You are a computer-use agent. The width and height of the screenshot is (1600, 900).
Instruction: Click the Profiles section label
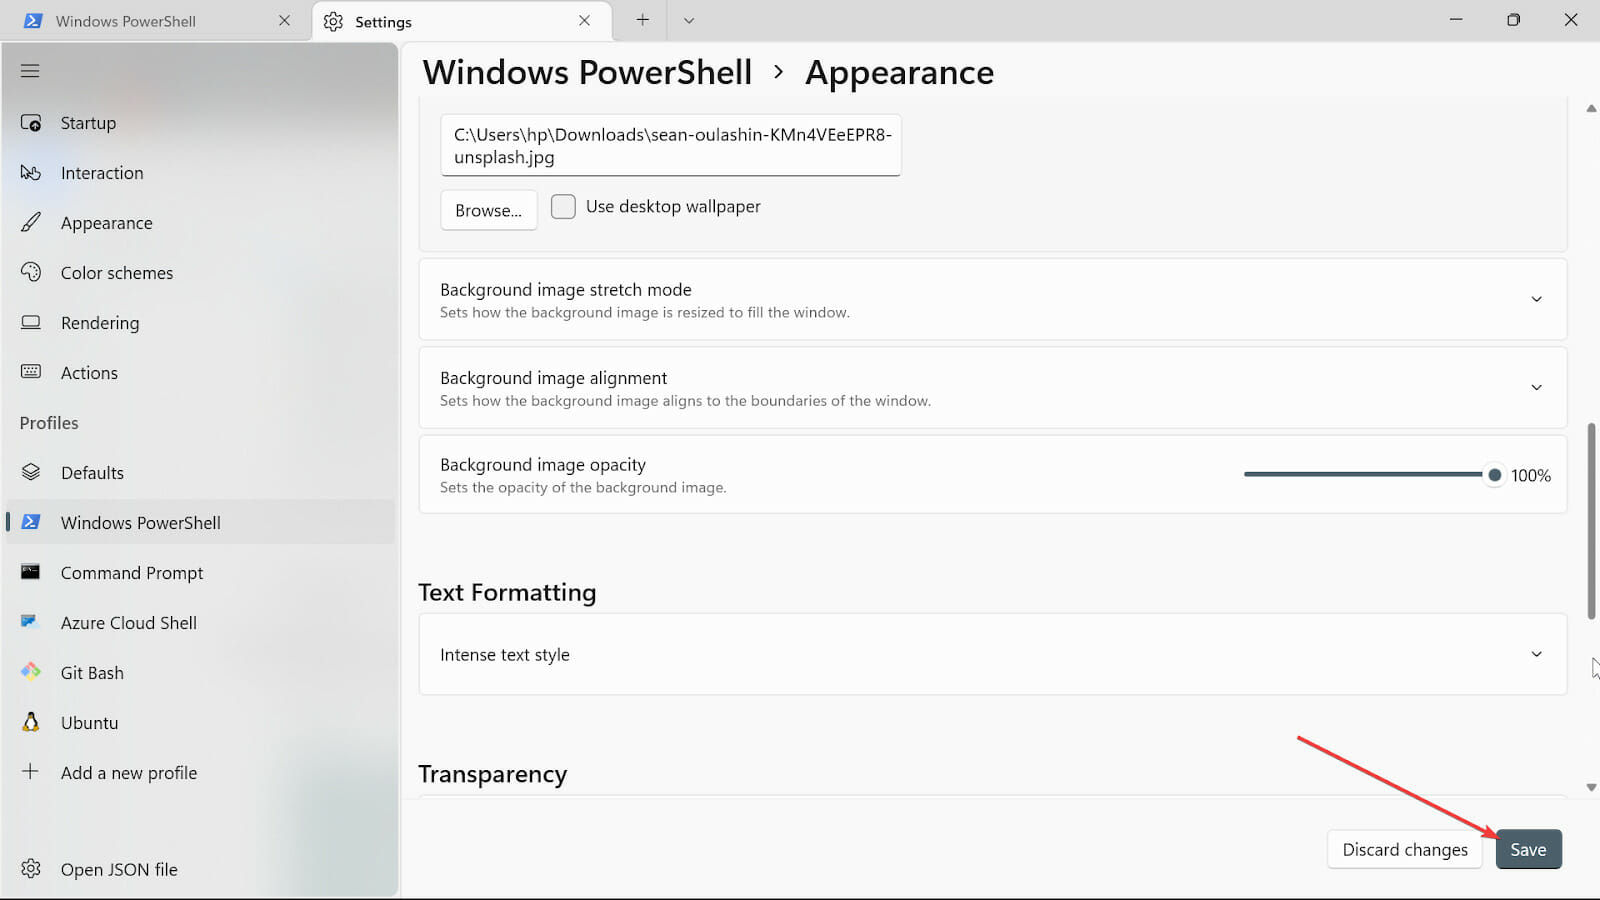[x=49, y=423]
